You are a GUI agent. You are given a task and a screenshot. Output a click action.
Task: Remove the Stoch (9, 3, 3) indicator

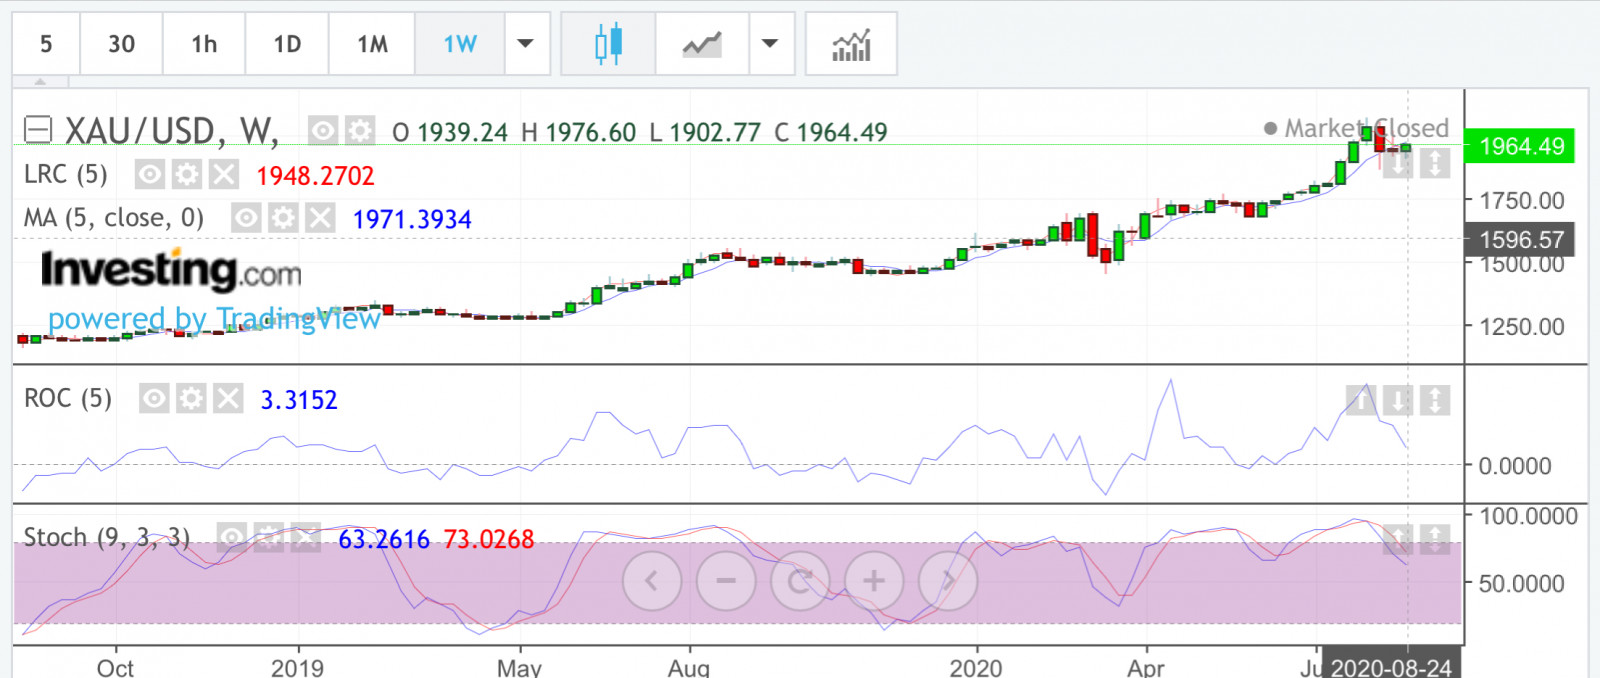306,538
